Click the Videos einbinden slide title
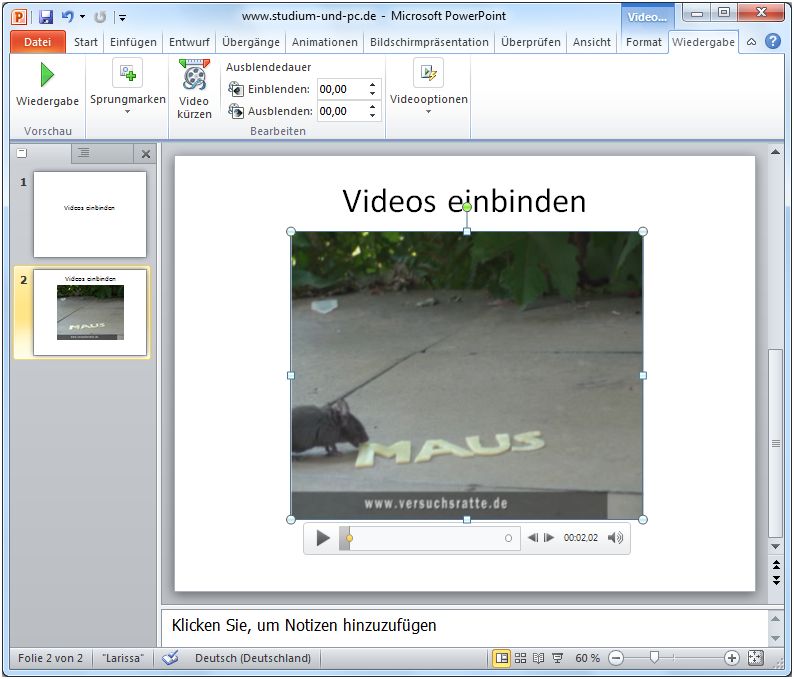Image resolution: width=794 pixels, height=679 pixels. (x=464, y=201)
